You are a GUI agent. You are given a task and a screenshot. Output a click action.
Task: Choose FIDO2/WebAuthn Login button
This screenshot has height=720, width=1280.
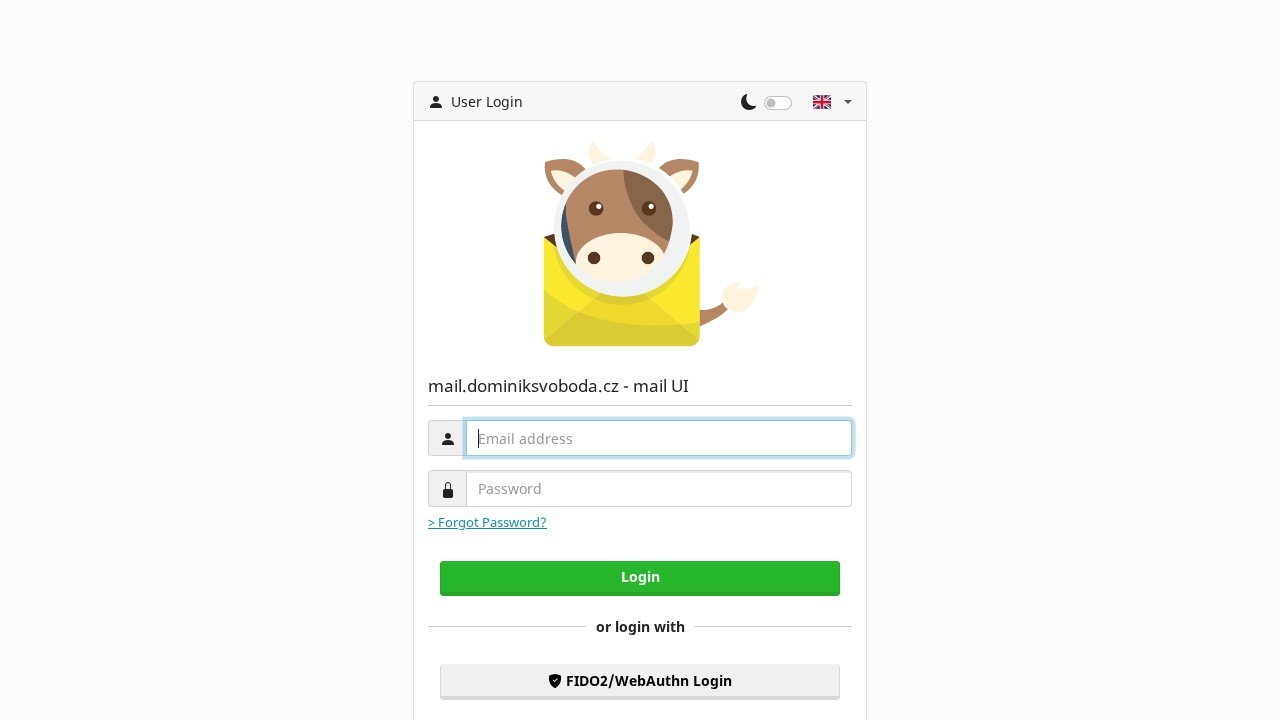640,681
